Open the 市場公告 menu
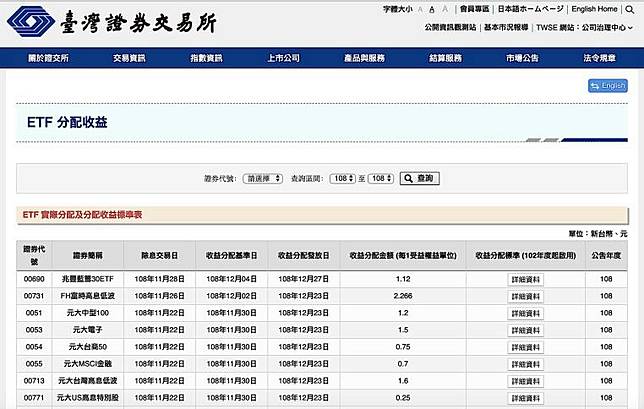Viewport: 644px width, 409px height. 522,58
